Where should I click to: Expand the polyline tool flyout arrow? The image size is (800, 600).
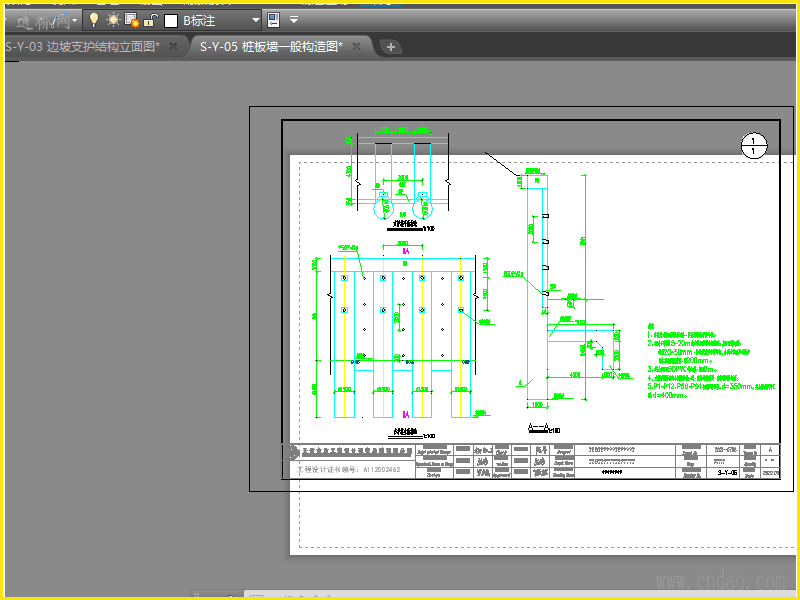(x=74, y=21)
